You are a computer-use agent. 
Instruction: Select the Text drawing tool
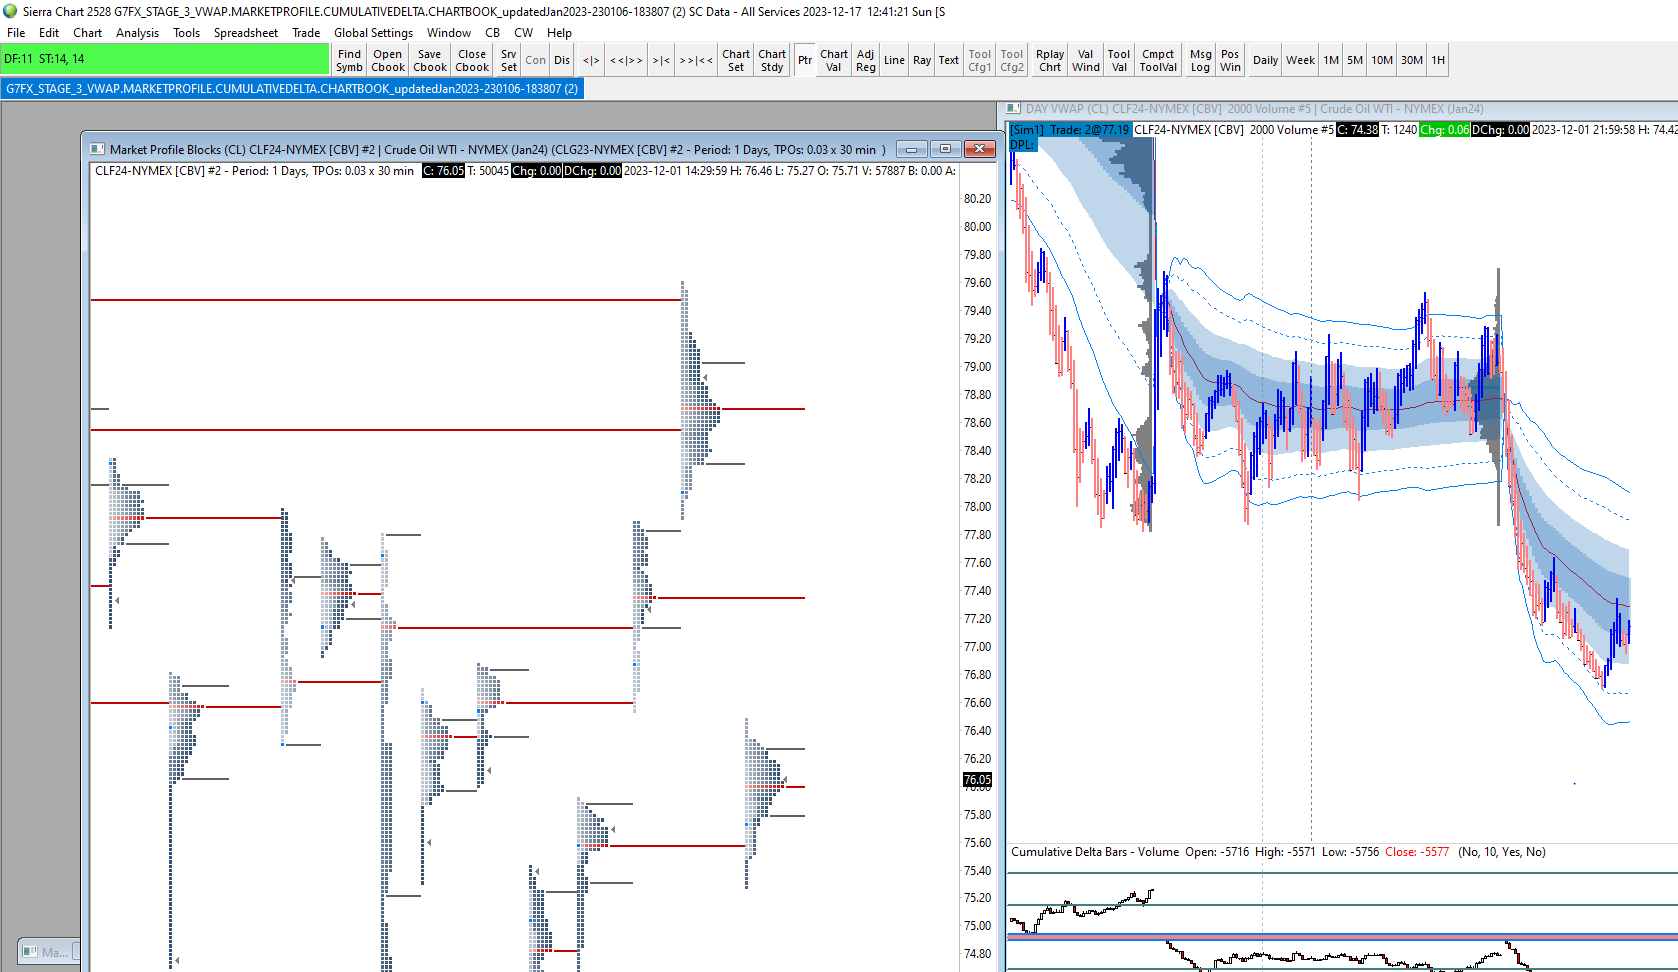949,61
